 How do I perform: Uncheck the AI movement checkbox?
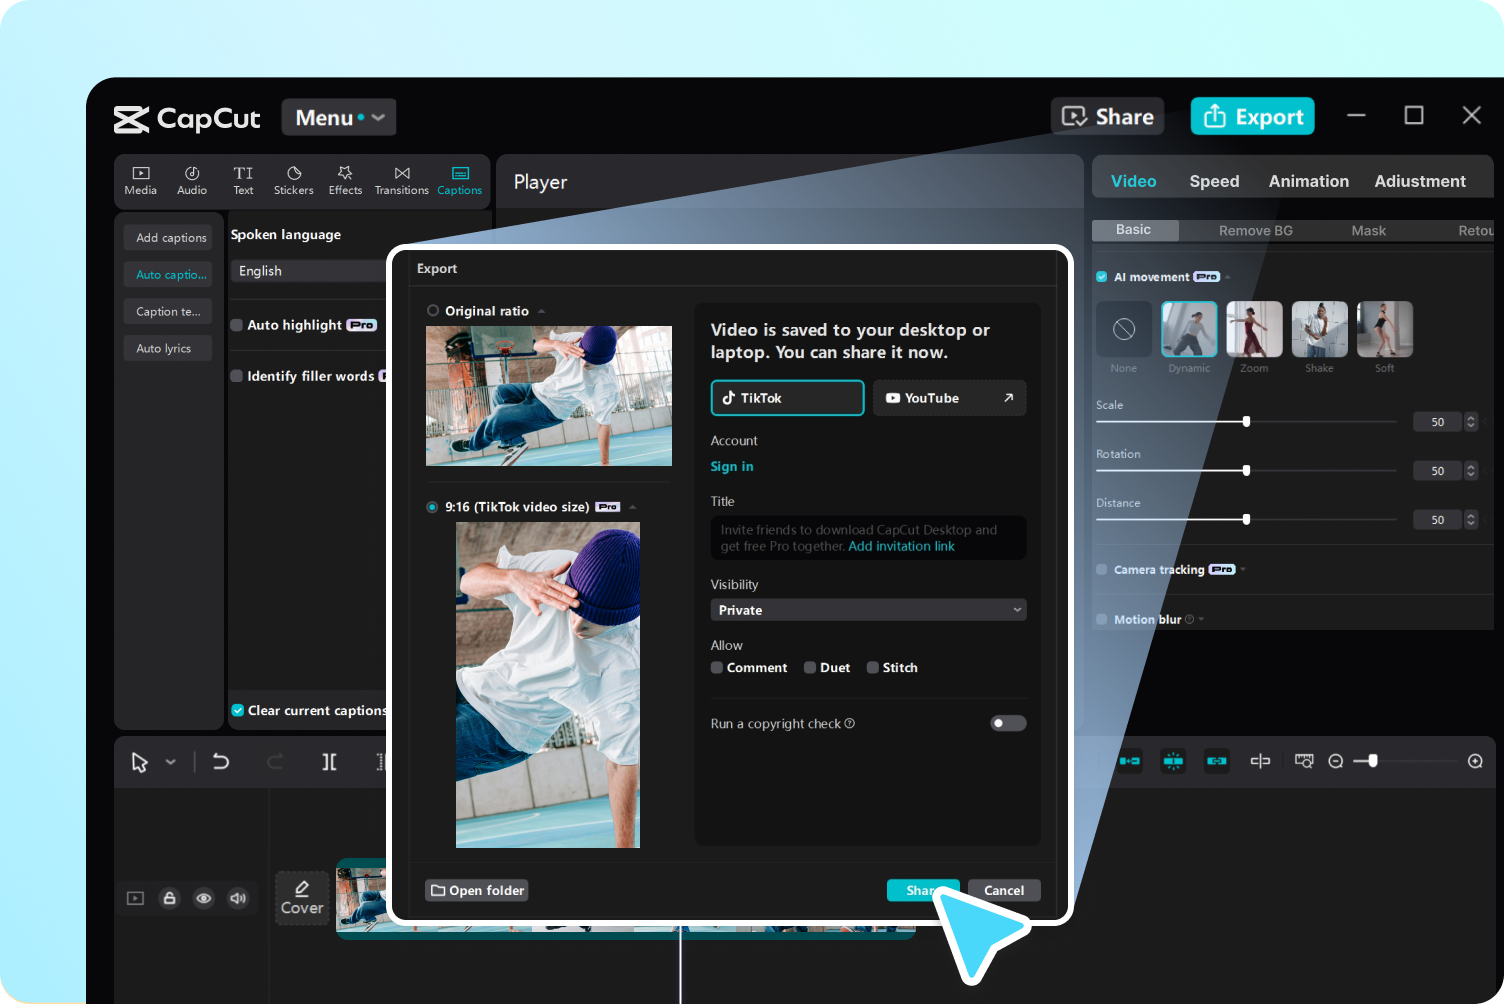pyautogui.click(x=1102, y=277)
